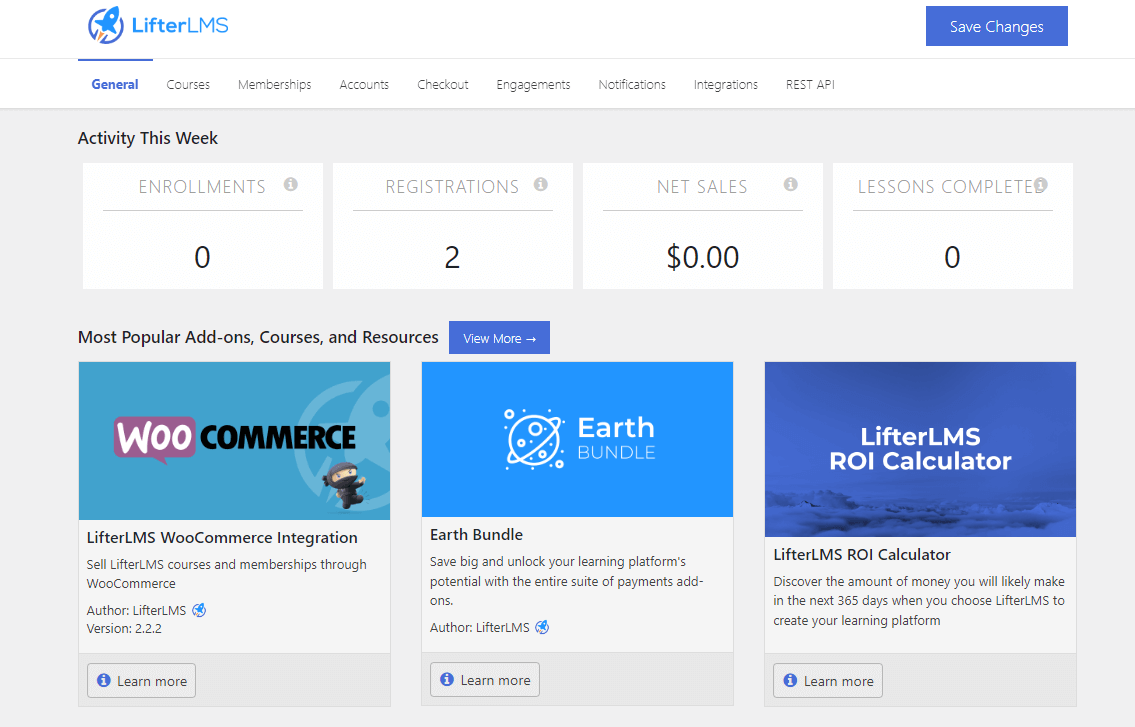Switch to the Memberships tab
Screen dimensions: 1135x727
[274, 85]
